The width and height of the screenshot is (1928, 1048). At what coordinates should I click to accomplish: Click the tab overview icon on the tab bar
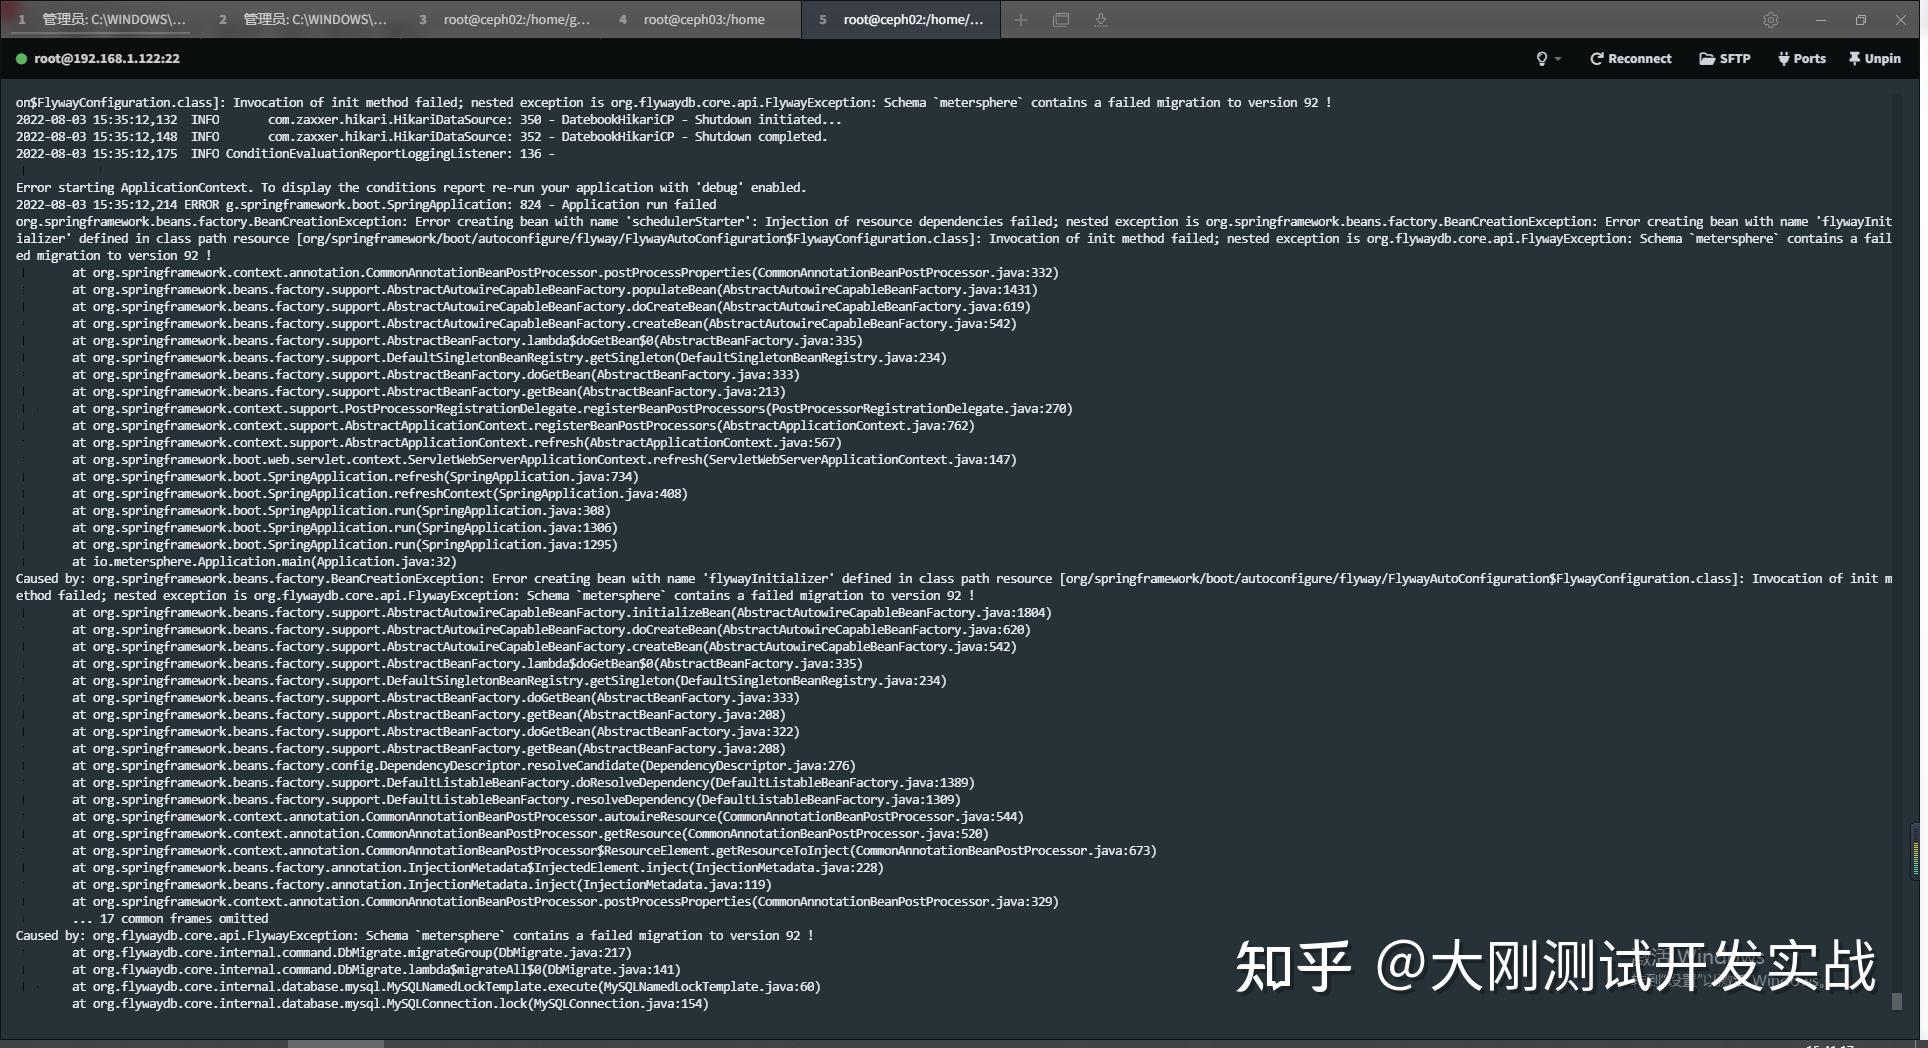[1060, 19]
